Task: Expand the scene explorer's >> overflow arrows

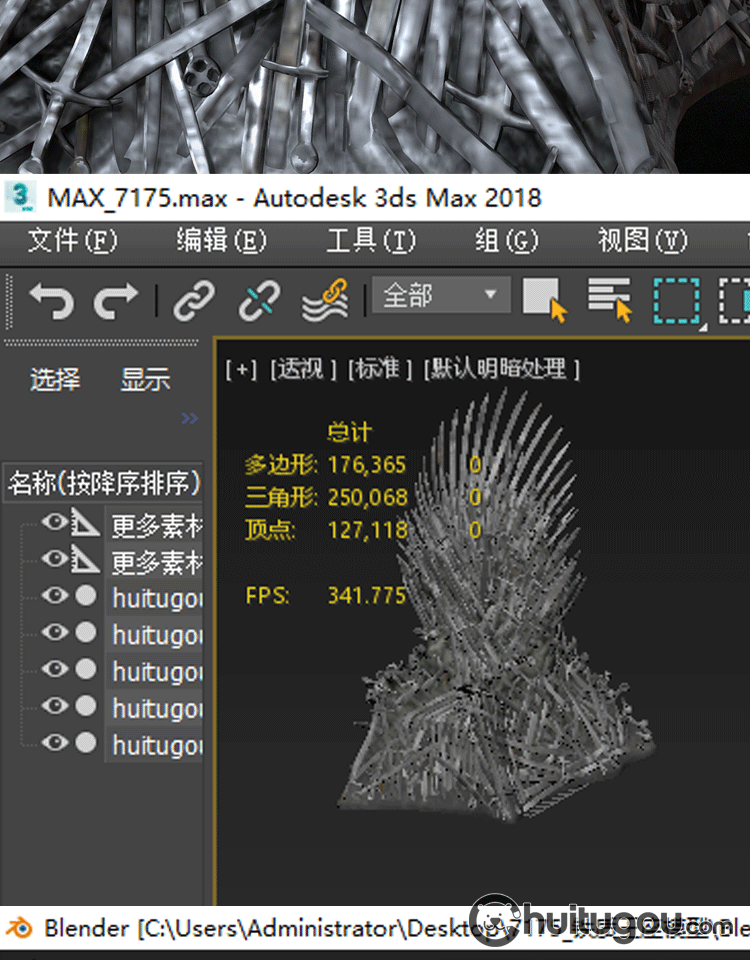Action: pyautogui.click(x=190, y=419)
